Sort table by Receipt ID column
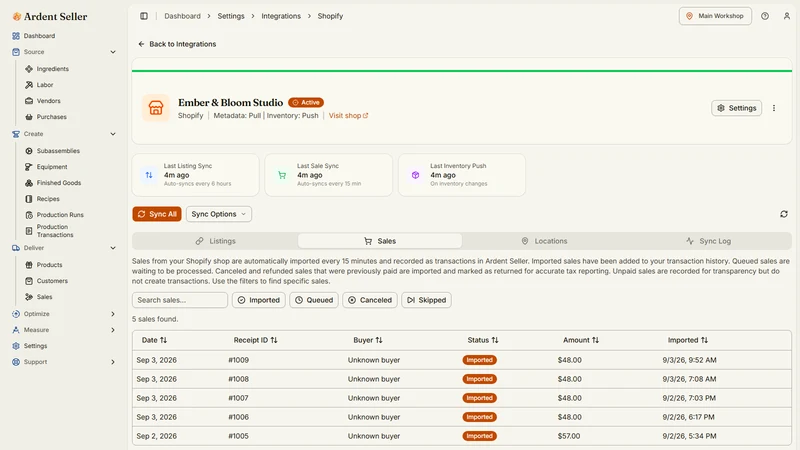Viewport: 800px width, 450px height. [x=255, y=340]
